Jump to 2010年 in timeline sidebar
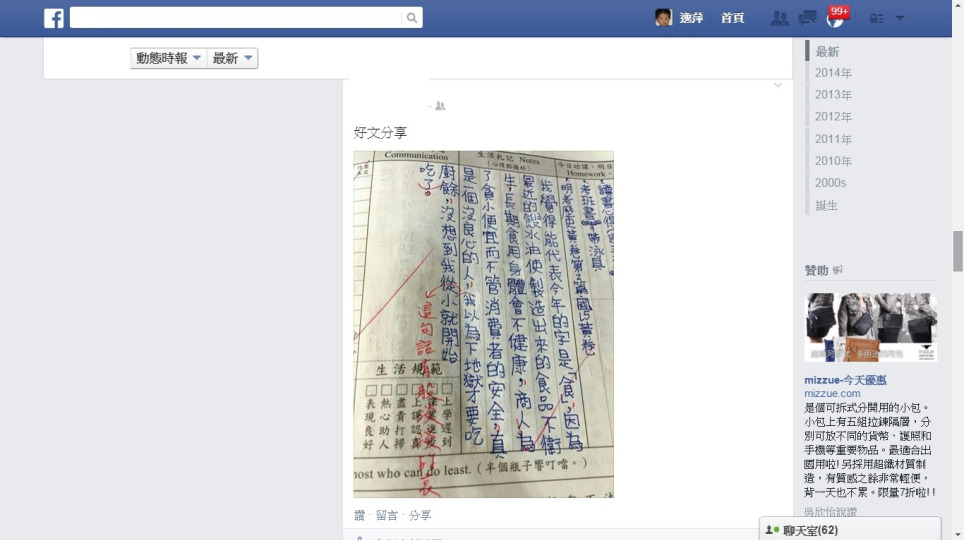 [833, 161]
